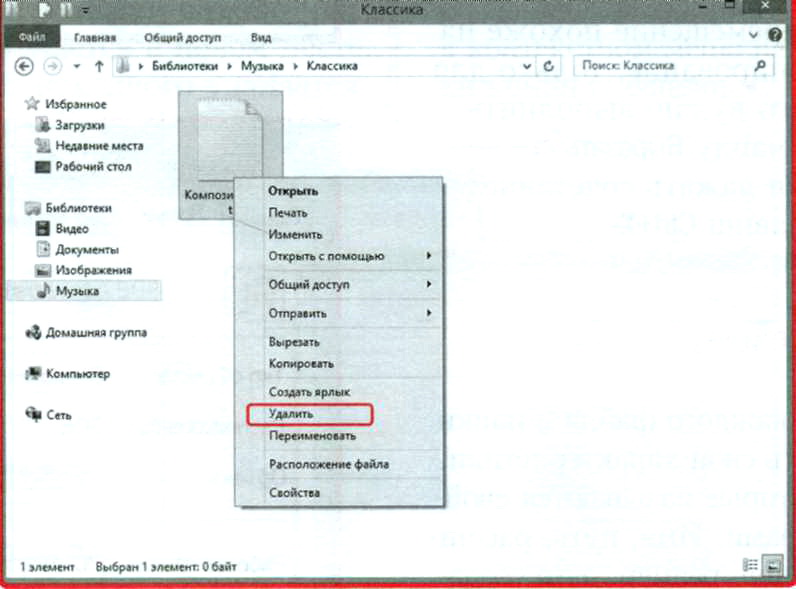Click the search magnifier icon
The height and width of the screenshot is (589, 796).
coord(761,66)
